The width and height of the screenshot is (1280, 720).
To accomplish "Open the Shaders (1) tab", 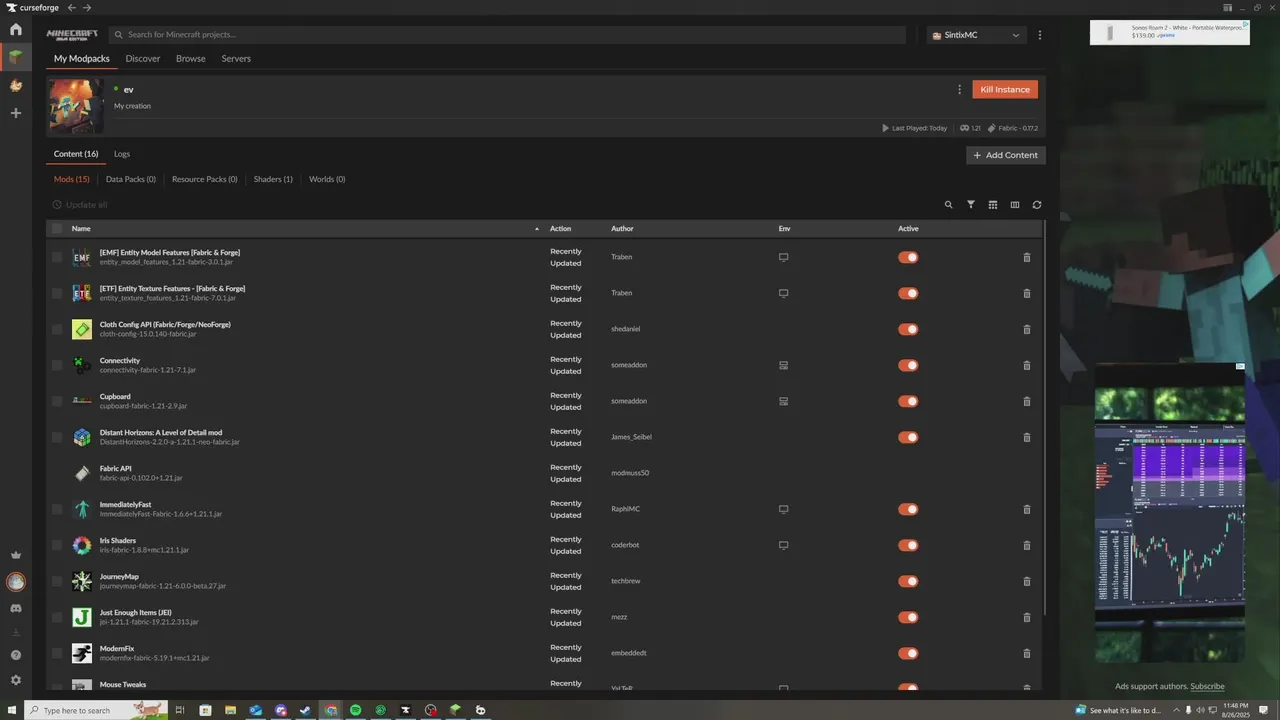I will [x=273, y=179].
